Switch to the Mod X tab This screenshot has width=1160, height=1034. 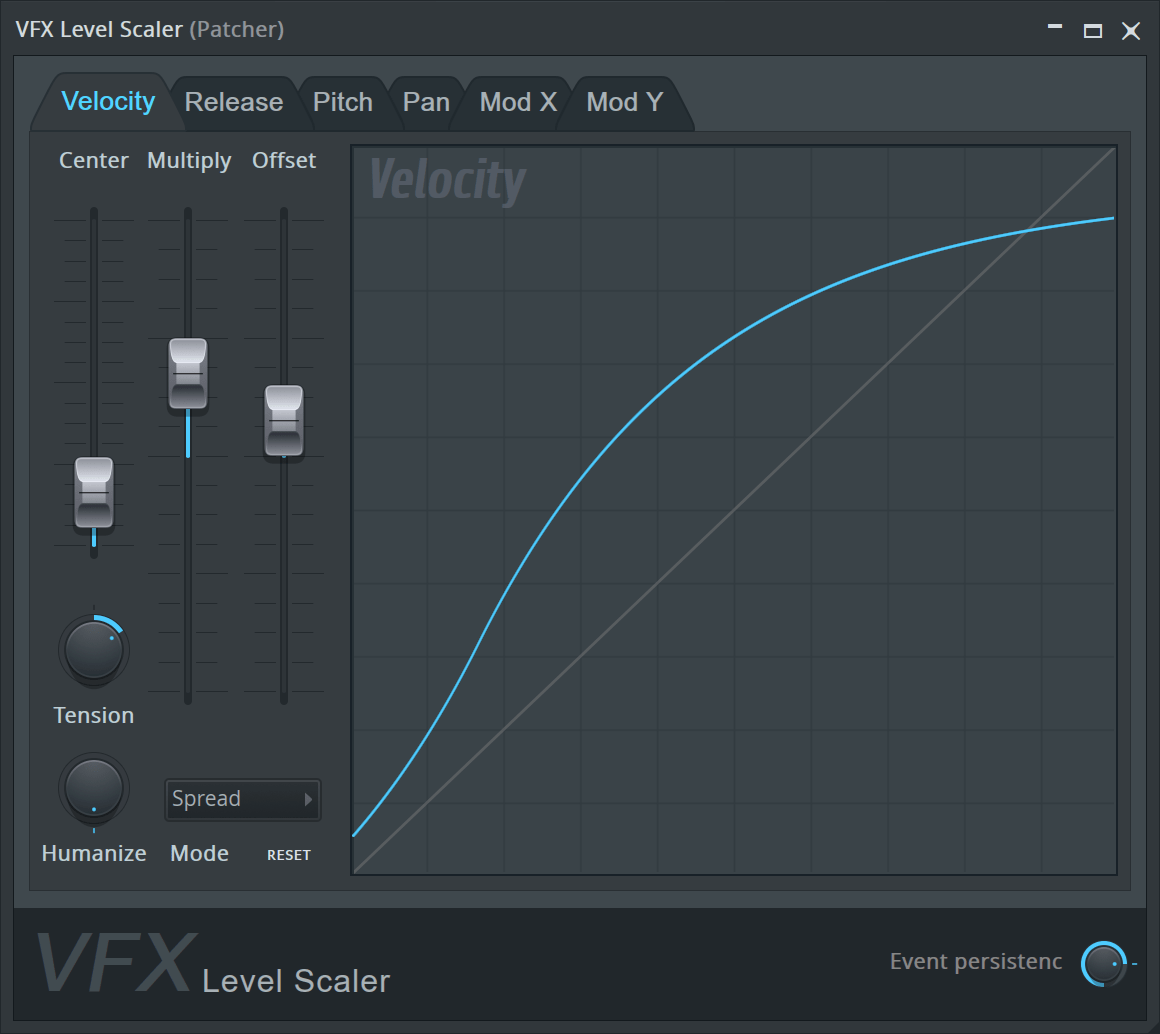point(518,101)
